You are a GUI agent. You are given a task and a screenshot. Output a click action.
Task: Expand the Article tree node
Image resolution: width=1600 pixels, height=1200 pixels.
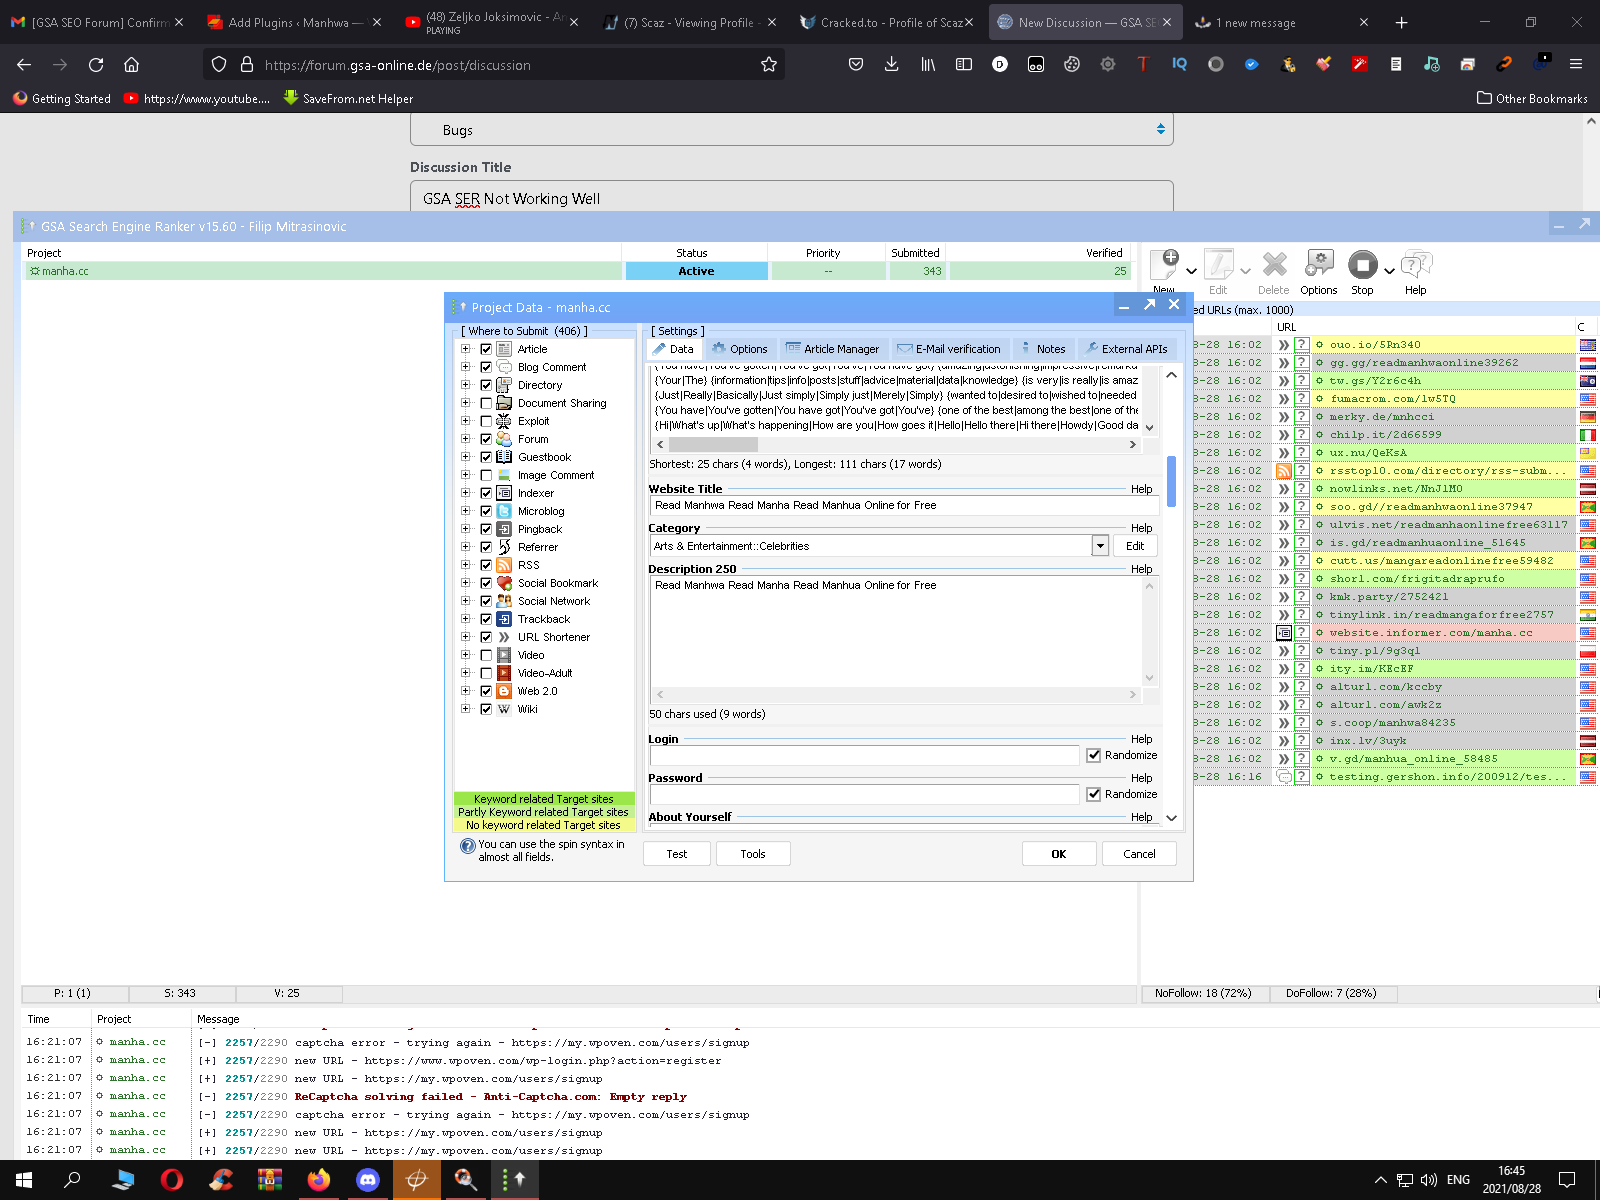tap(465, 349)
